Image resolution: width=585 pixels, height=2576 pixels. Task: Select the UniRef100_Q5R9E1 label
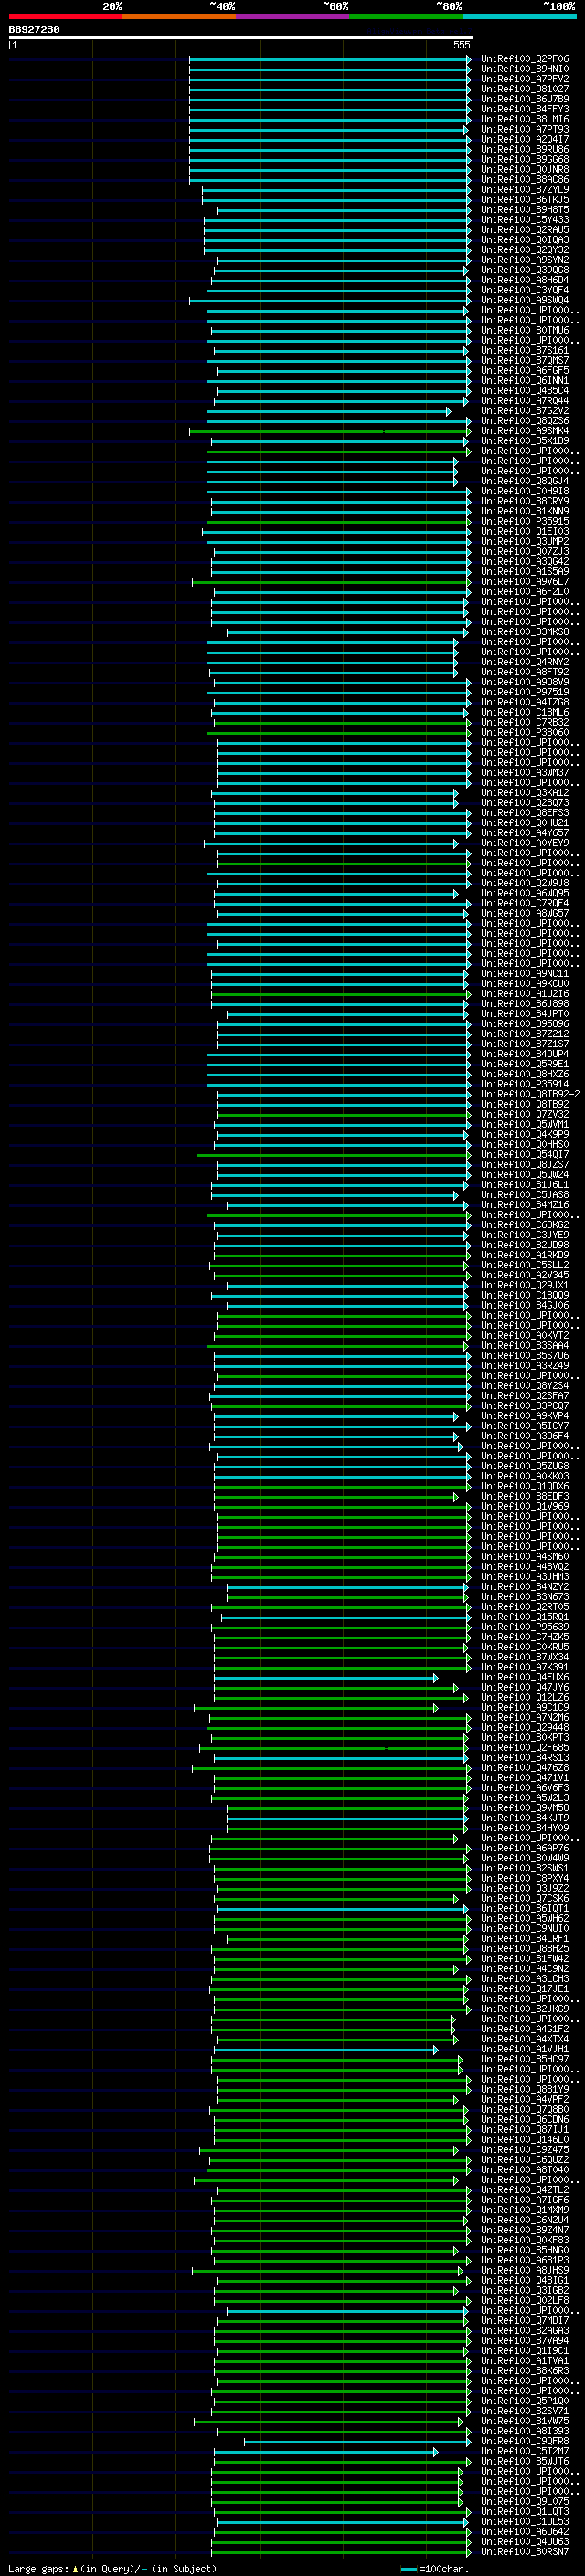(524, 1063)
